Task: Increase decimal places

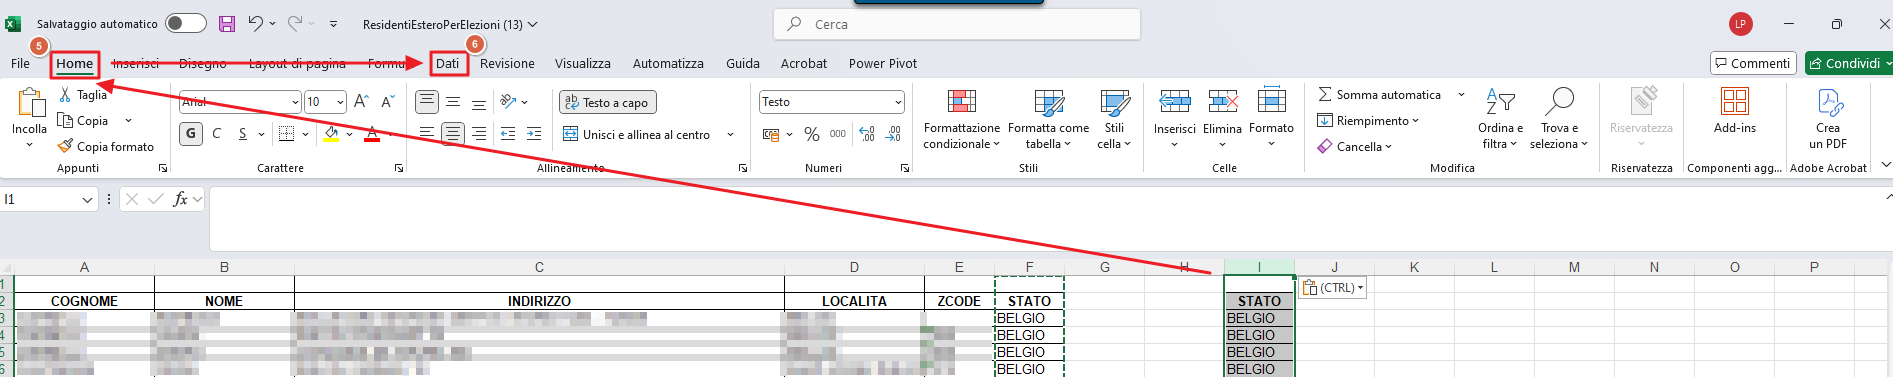Action: [x=867, y=134]
